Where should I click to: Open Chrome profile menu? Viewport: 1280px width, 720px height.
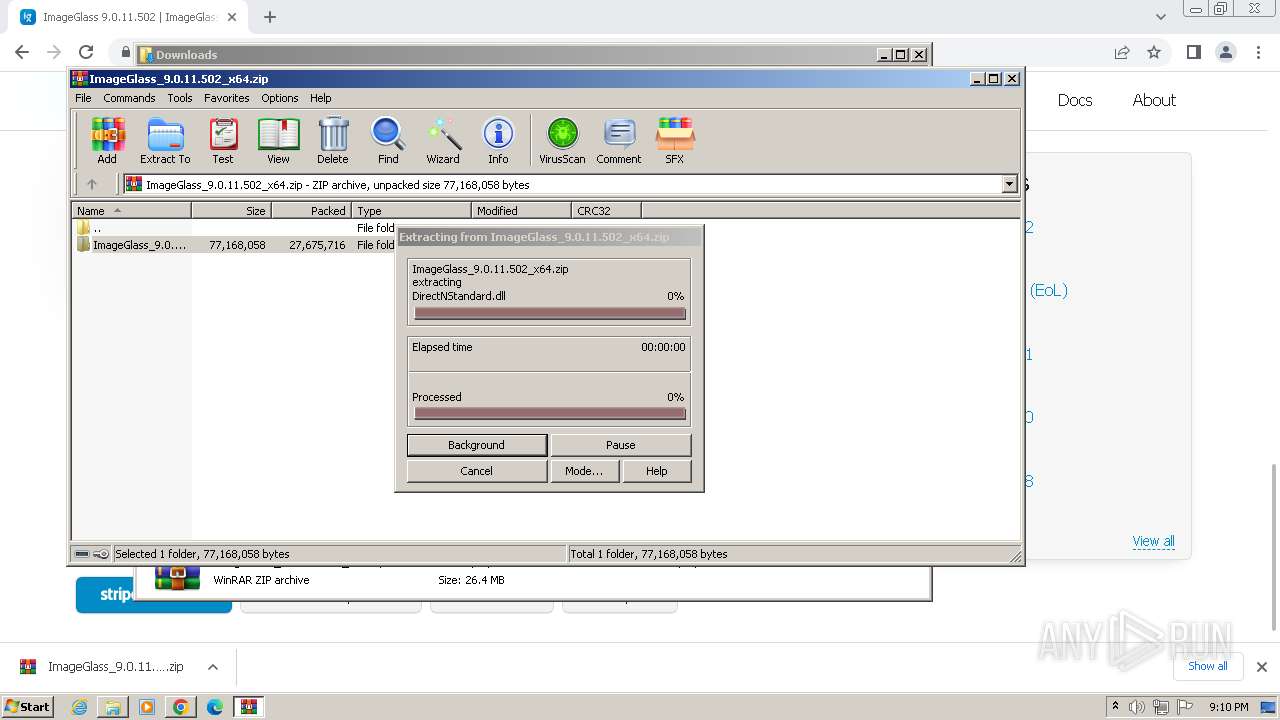click(1225, 52)
